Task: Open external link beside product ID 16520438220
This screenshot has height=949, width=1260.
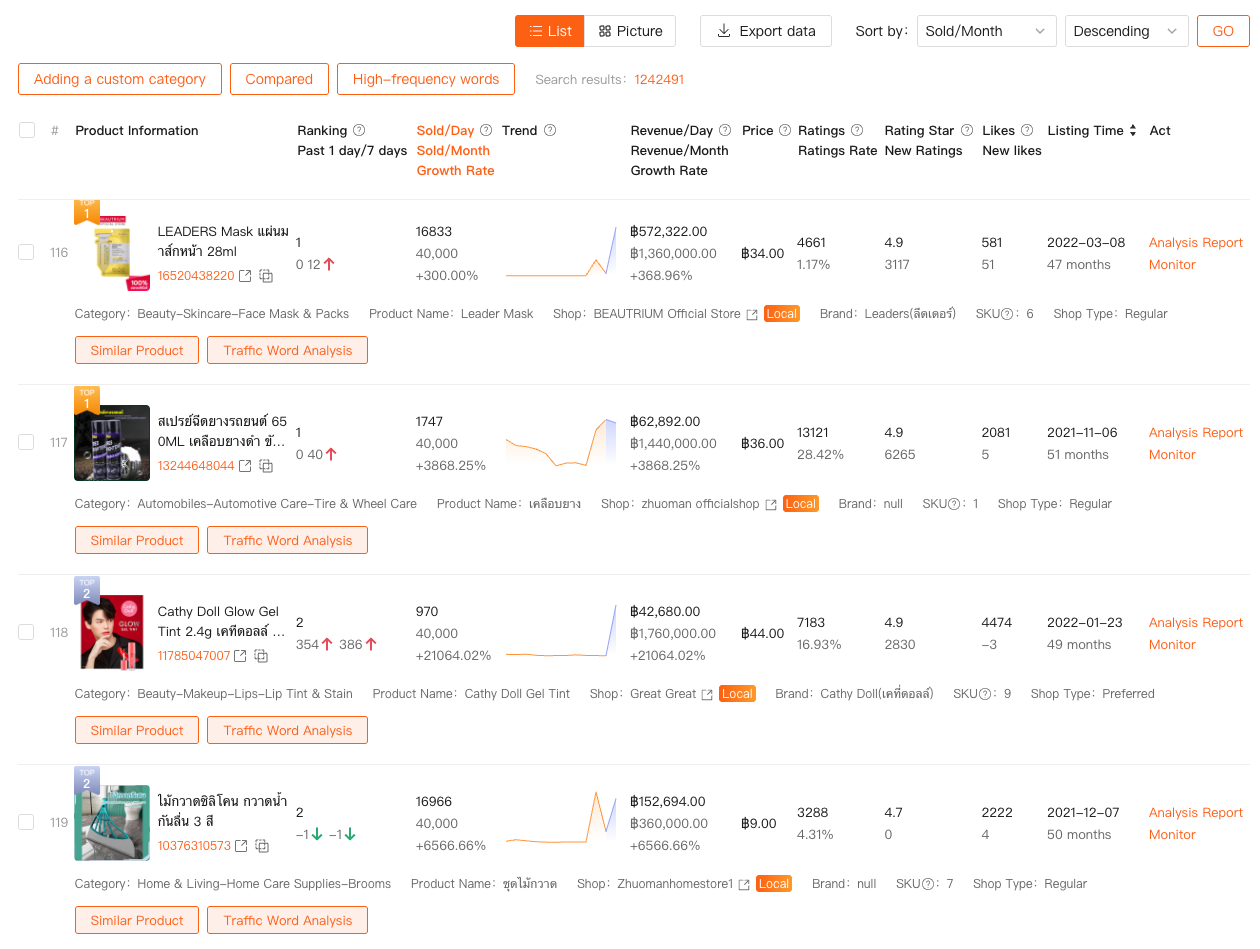Action: [245, 276]
